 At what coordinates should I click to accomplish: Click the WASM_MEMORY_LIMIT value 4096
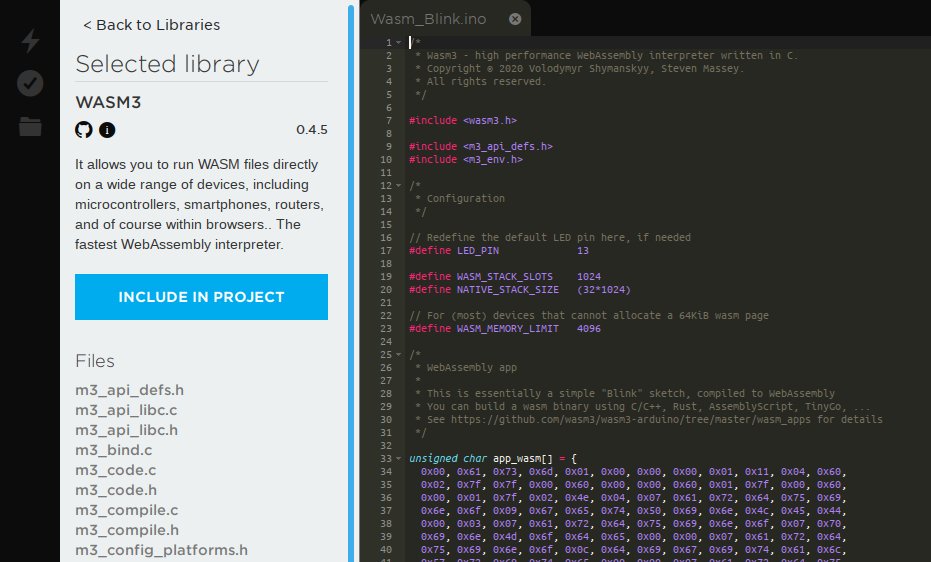tap(589, 329)
